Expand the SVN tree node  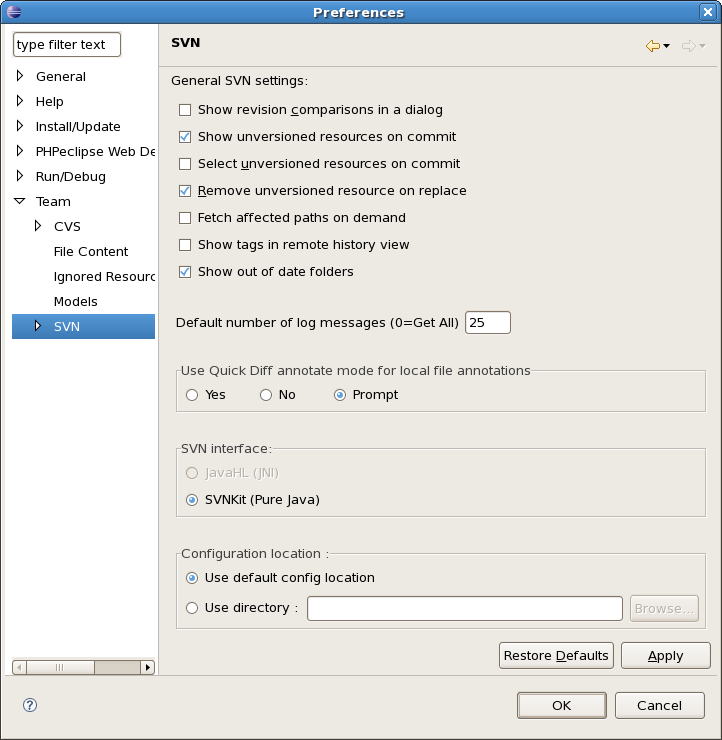pos(38,326)
